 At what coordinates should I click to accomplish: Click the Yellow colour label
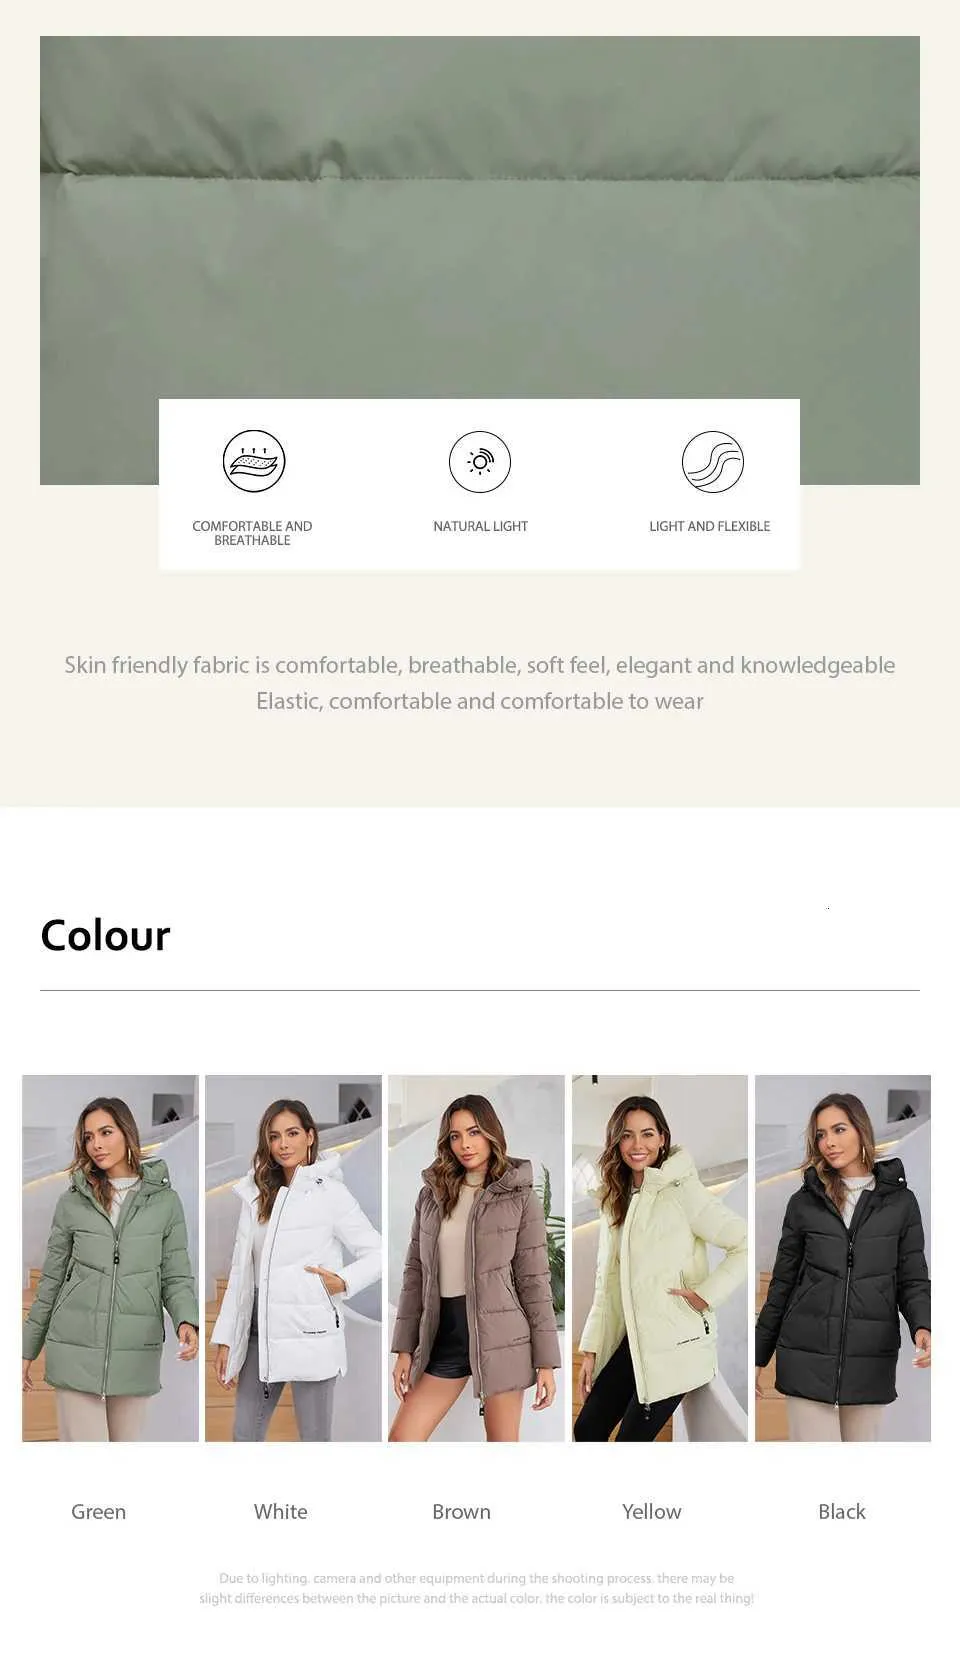click(x=651, y=1511)
